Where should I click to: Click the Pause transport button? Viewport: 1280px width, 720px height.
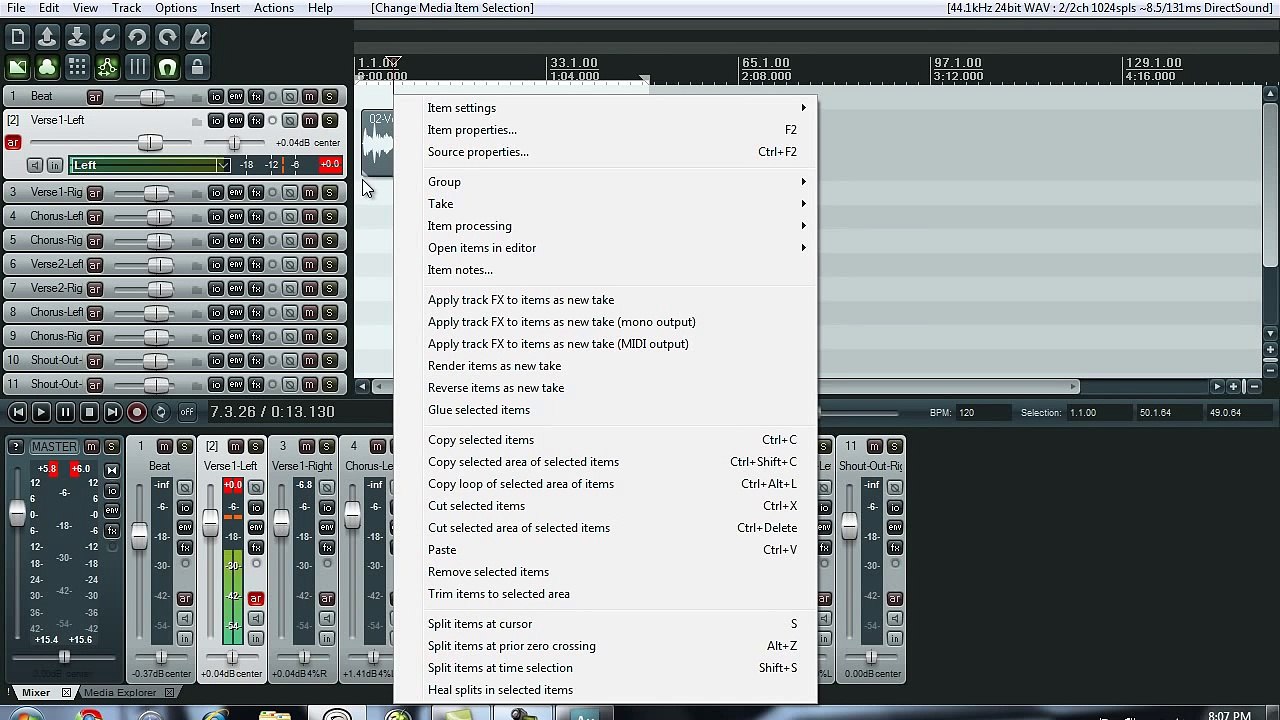pos(65,412)
